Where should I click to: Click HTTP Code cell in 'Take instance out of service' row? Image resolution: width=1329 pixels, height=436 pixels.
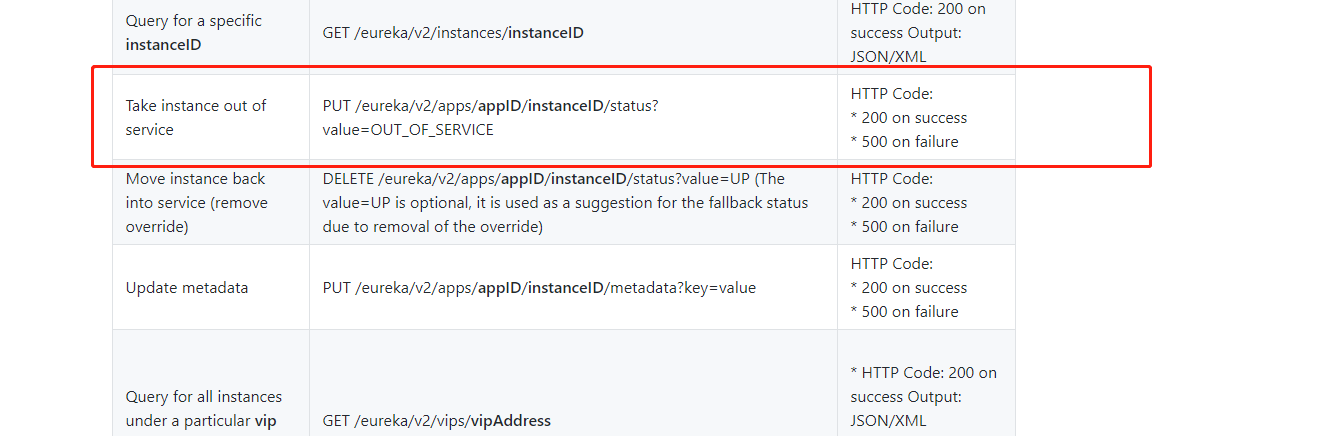(x=926, y=117)
